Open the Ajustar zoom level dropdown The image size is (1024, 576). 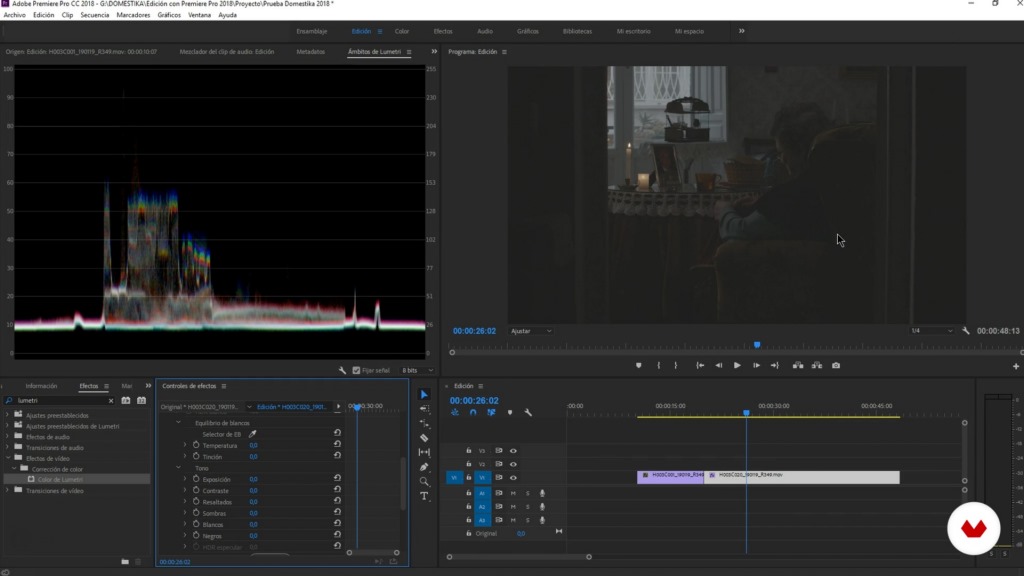point(531,330)
